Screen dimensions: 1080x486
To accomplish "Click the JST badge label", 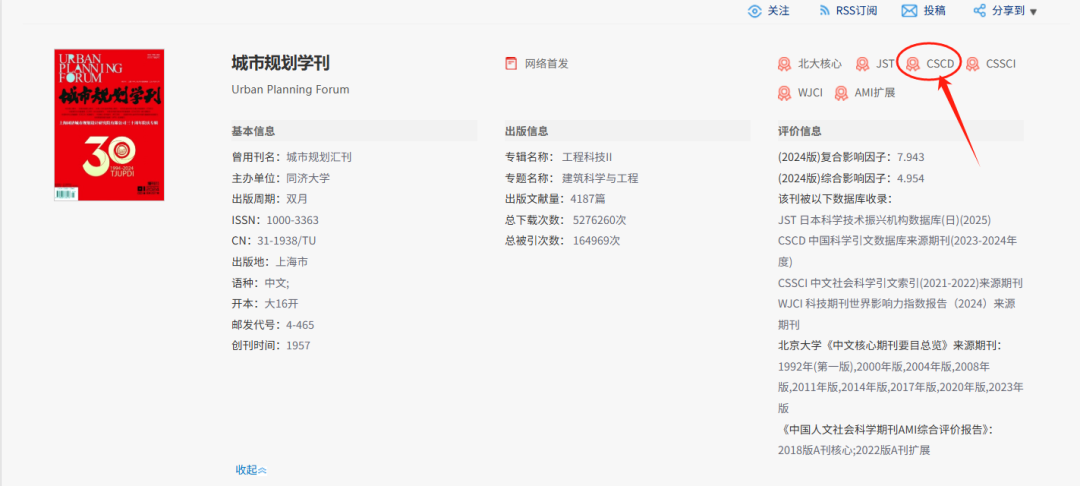I will click(885, 64).
